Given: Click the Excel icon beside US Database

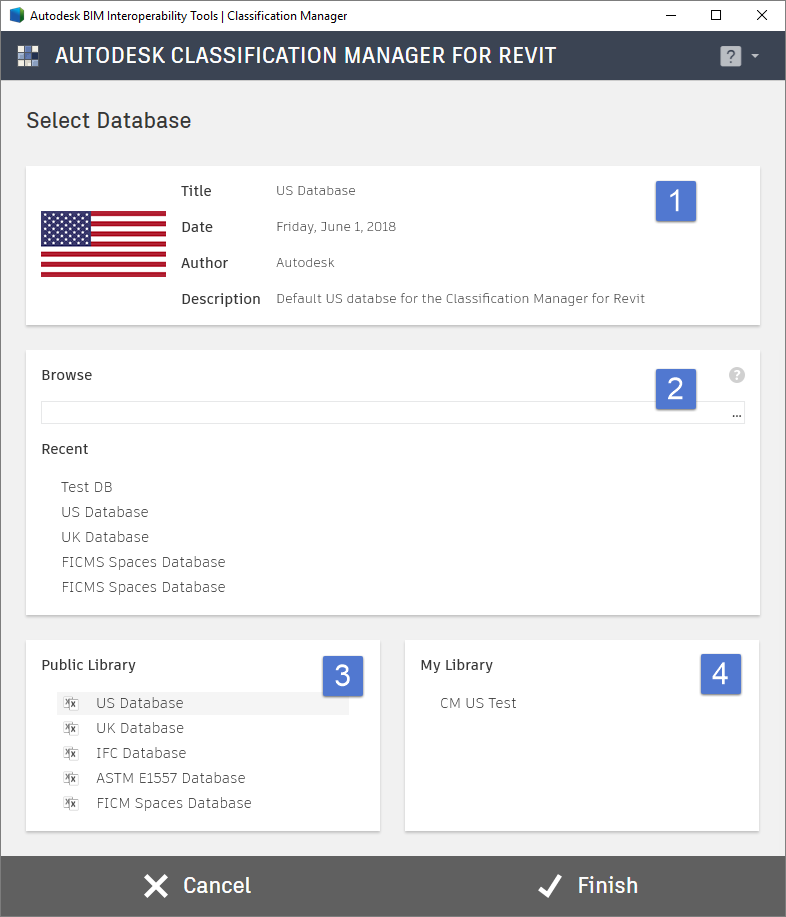Looking at the screenshot, I should (71, 703).
